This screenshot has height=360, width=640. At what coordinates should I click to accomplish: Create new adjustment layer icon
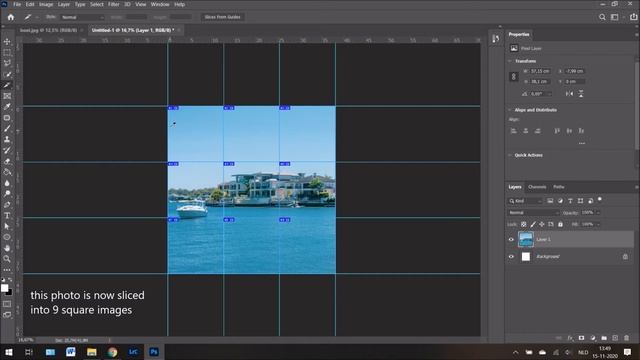tap(593, 338)
